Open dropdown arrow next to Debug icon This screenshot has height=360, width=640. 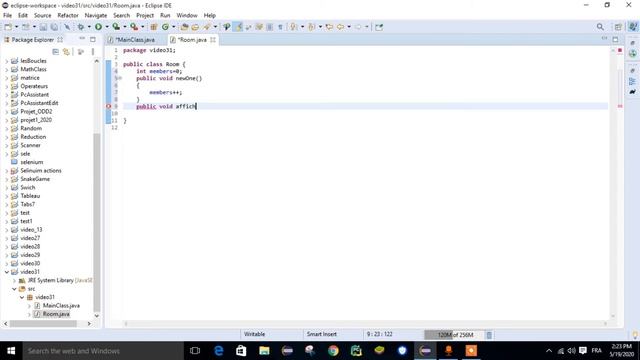(89, 27)
